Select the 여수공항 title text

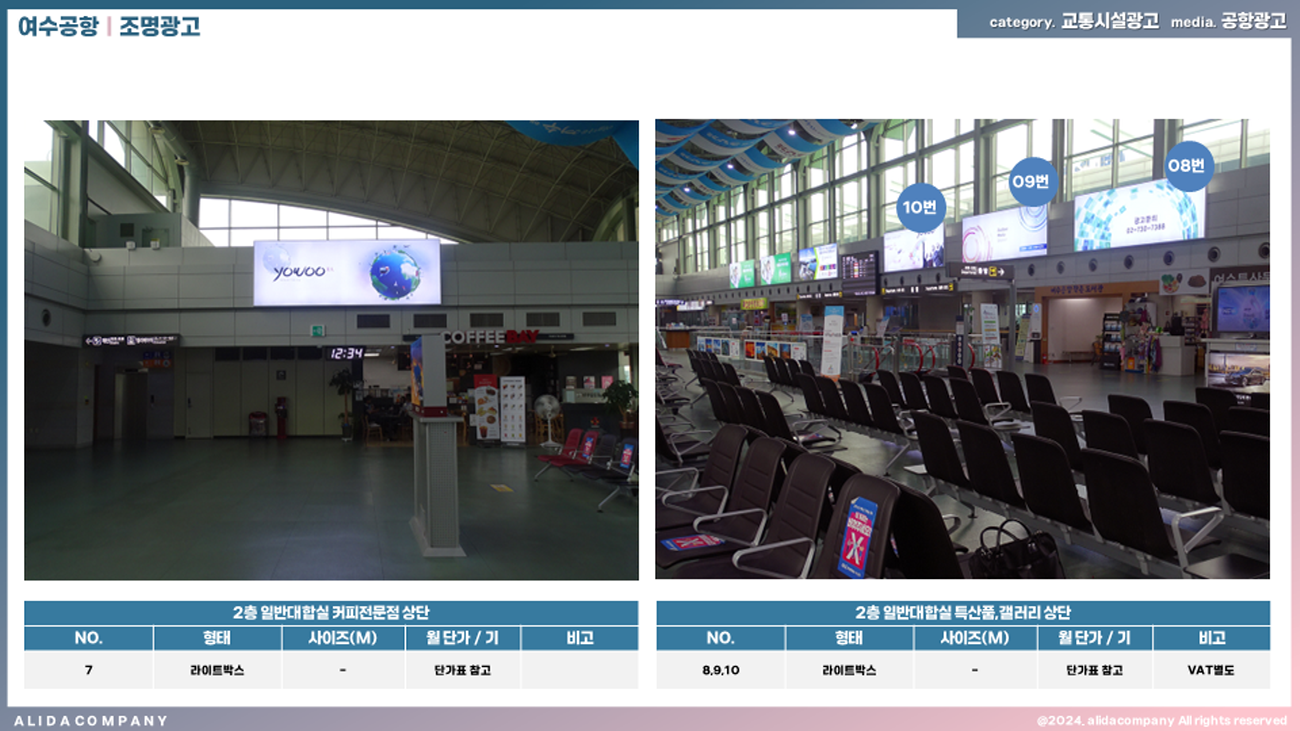pos(58,26)
